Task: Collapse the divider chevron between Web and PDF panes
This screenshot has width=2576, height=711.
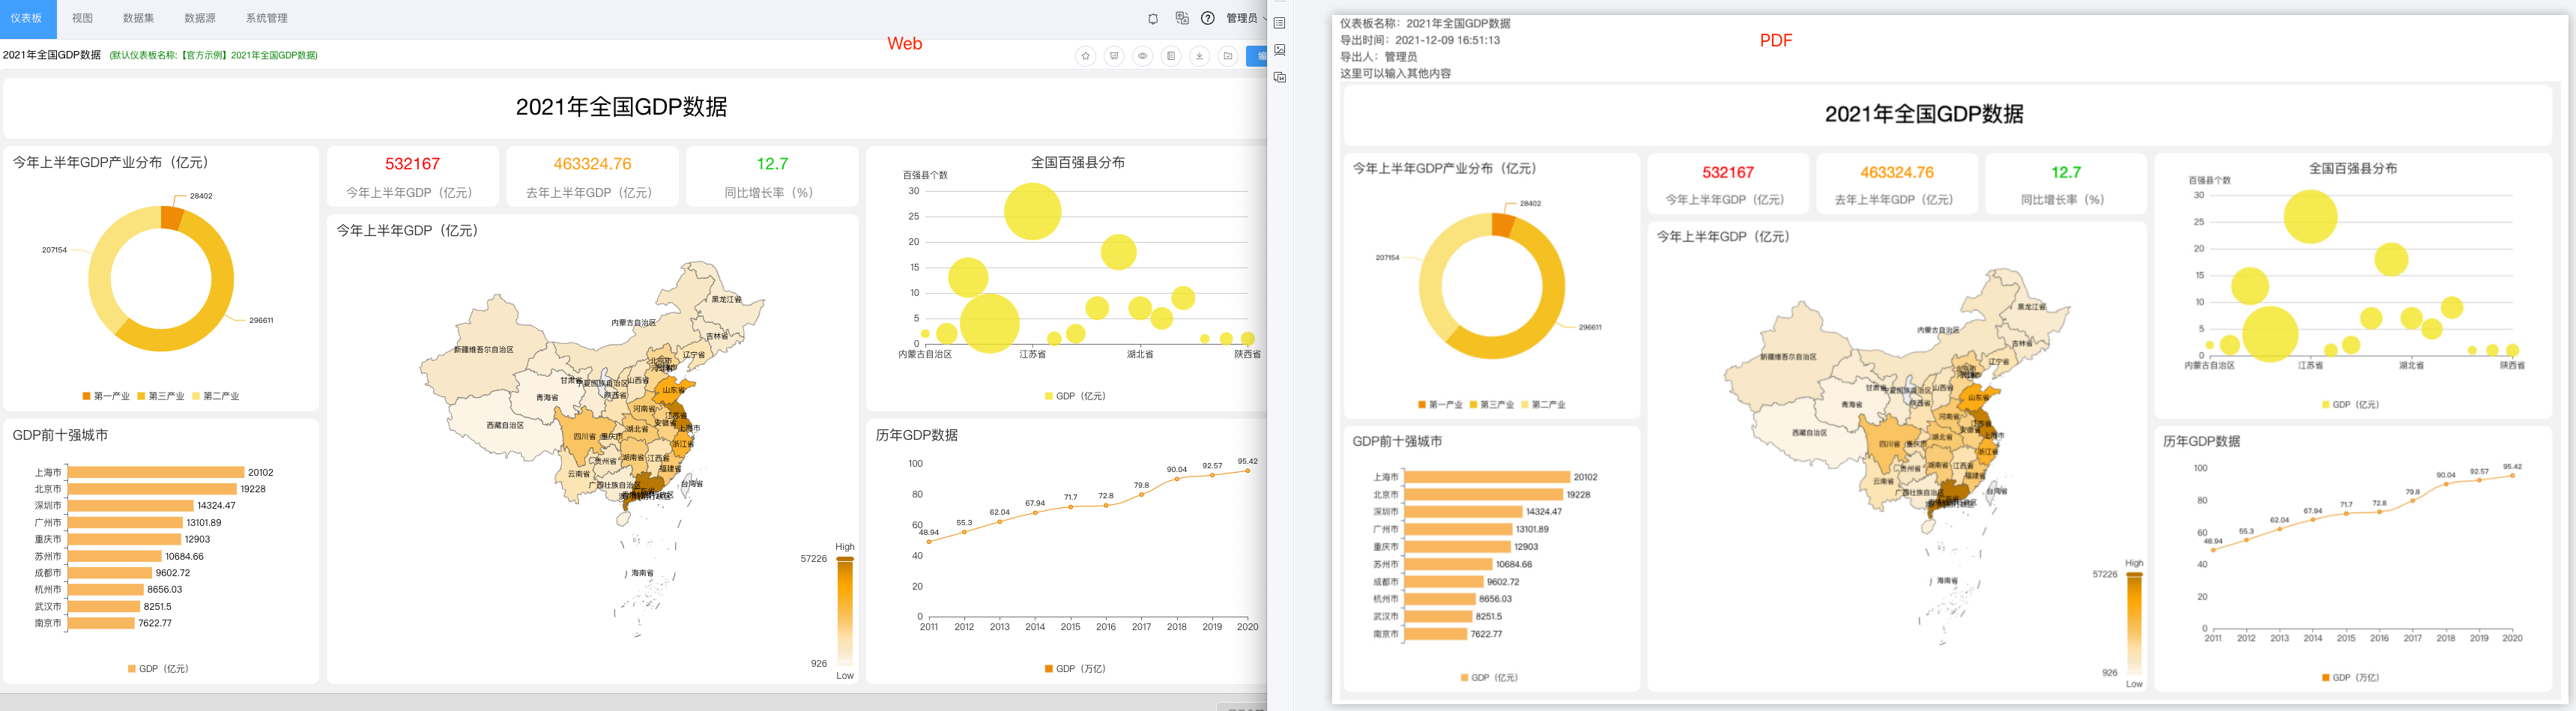Action: [1266, 19]
